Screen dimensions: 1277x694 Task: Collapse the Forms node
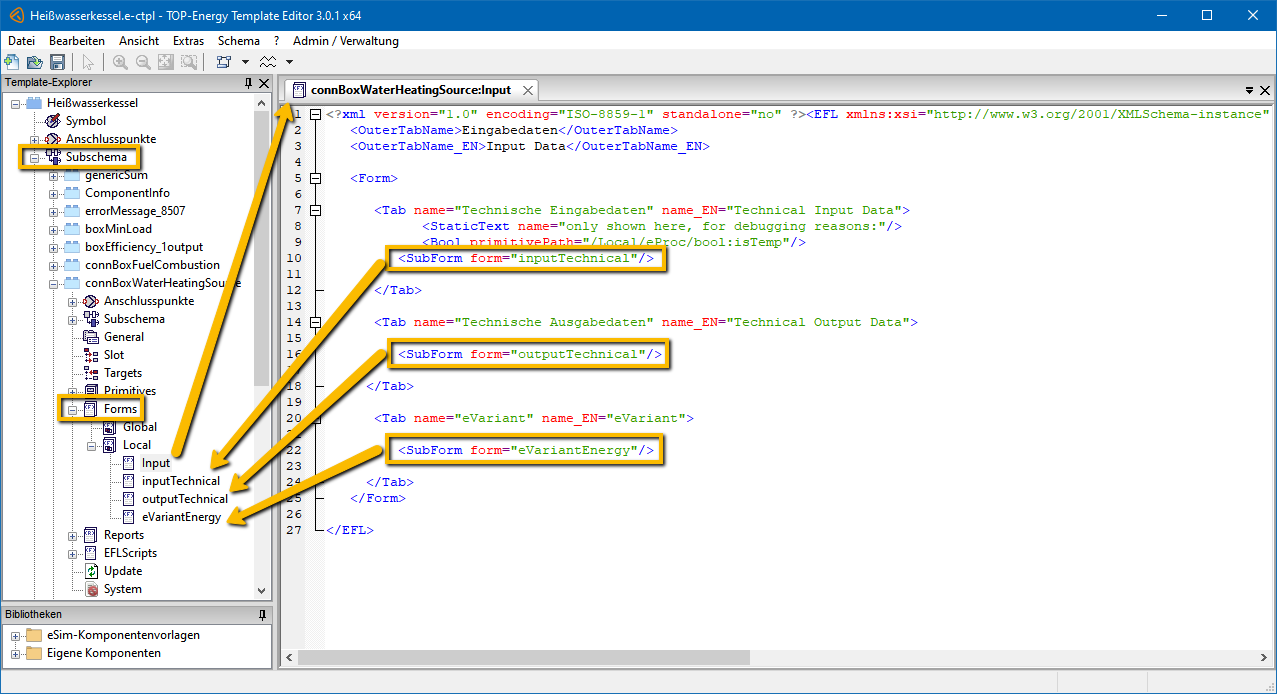[73, 409]
